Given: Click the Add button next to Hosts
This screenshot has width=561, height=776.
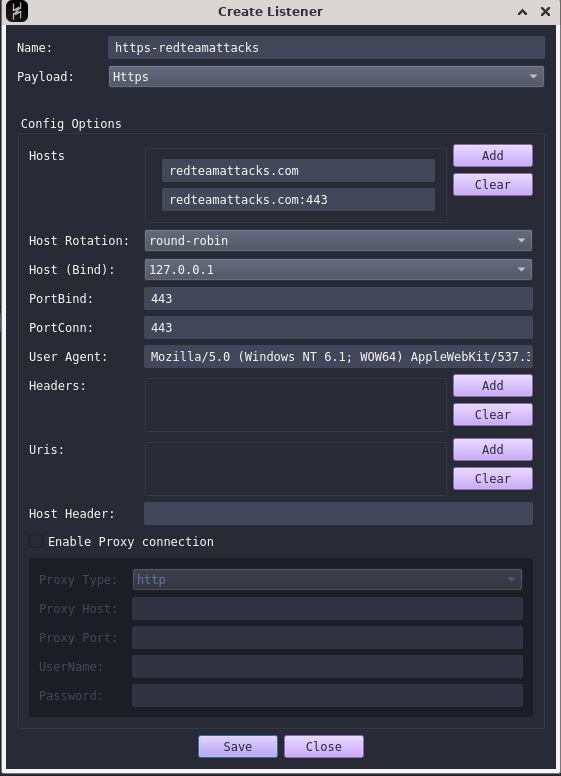Looking at the screenshot, I should [x=493, y=155].
